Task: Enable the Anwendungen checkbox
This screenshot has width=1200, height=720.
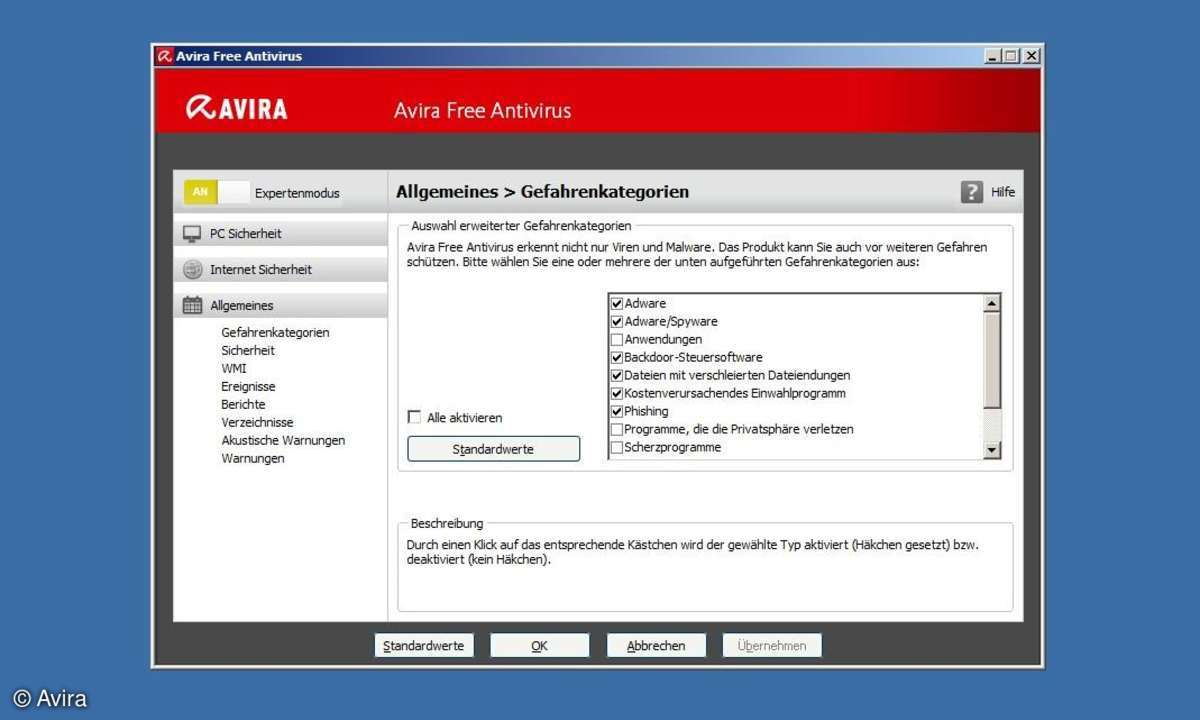Action: [x=617, y=339]
